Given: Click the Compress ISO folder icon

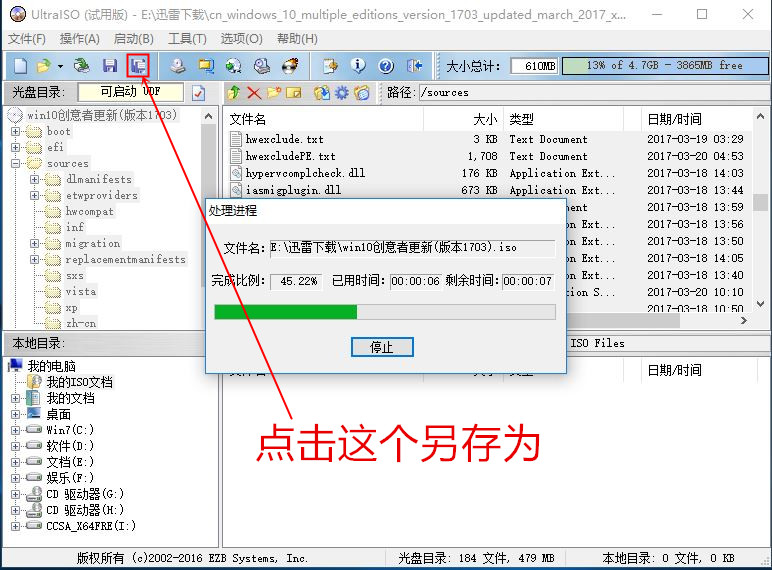Looking at the screenshot, I should tap(206, 65).
